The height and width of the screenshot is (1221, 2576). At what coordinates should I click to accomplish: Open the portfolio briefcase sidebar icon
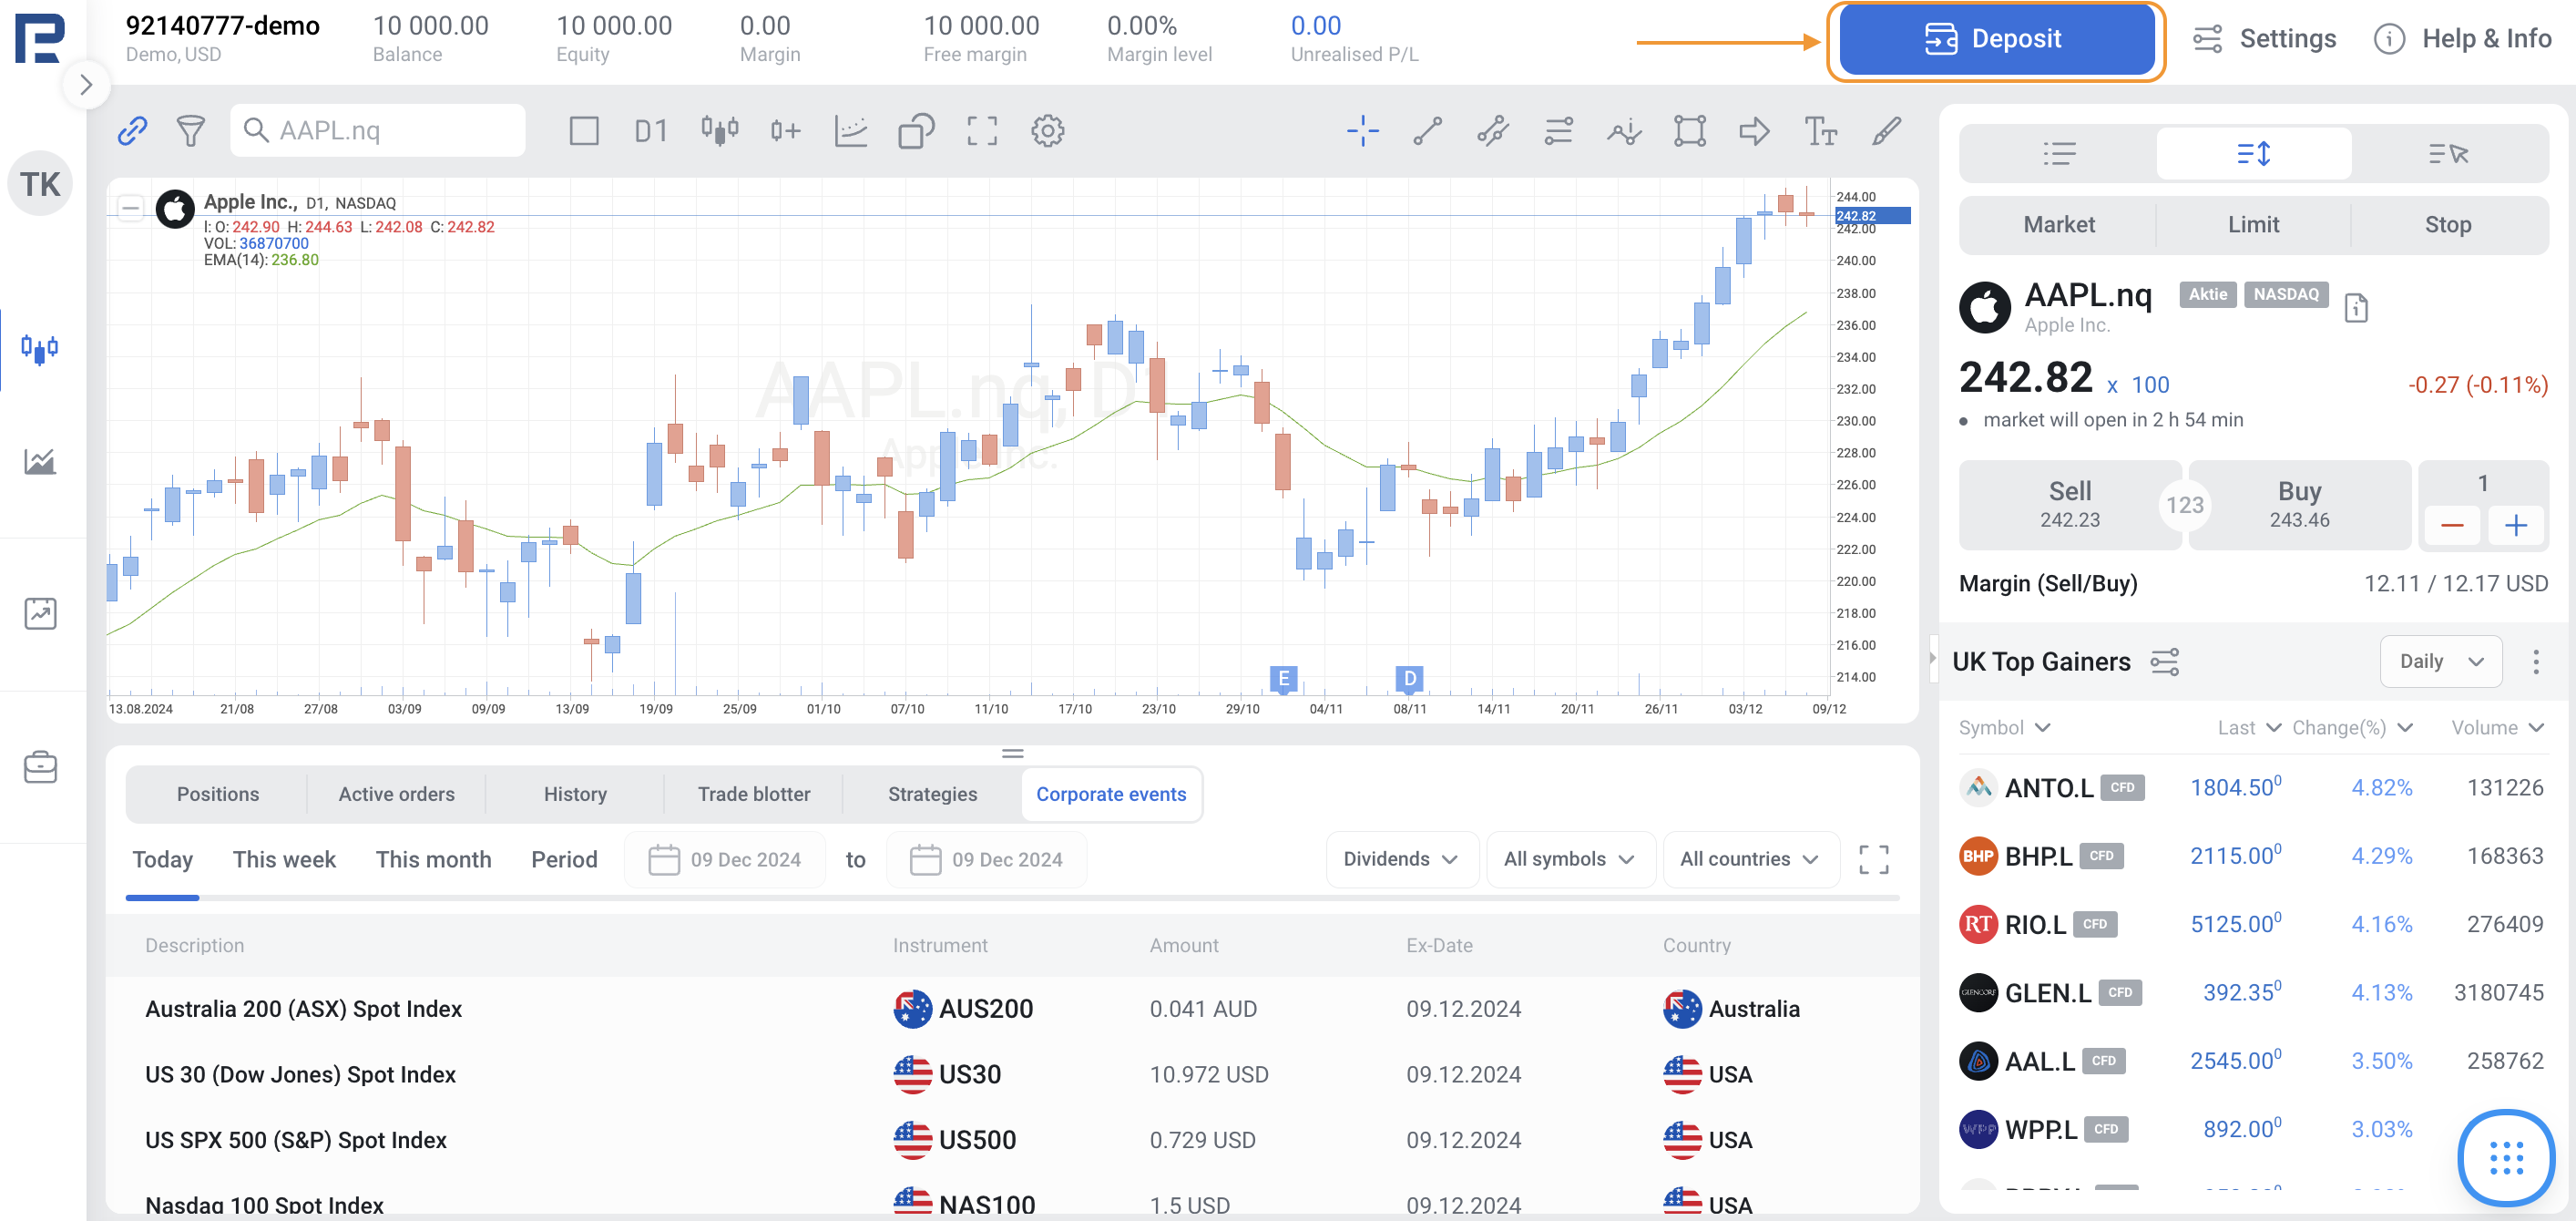pyautogui.click(x=40, y=767)
